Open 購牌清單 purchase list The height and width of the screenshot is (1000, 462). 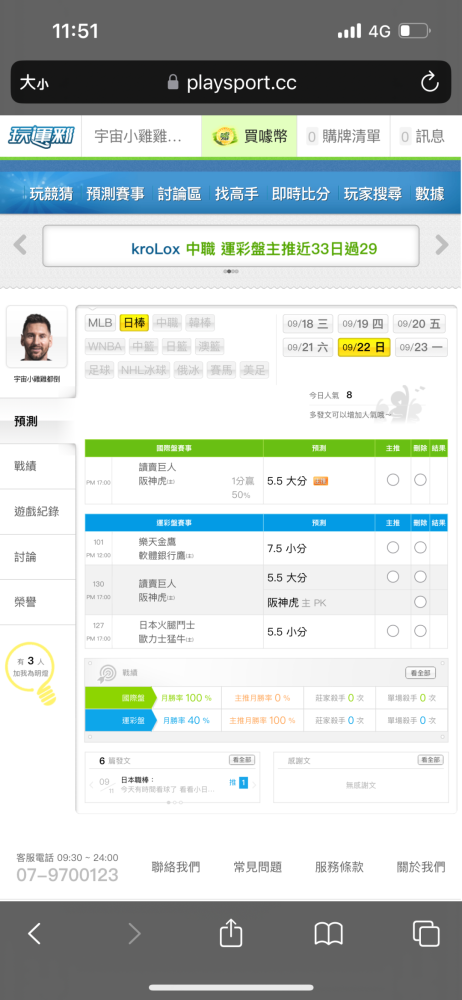(343, 136)
